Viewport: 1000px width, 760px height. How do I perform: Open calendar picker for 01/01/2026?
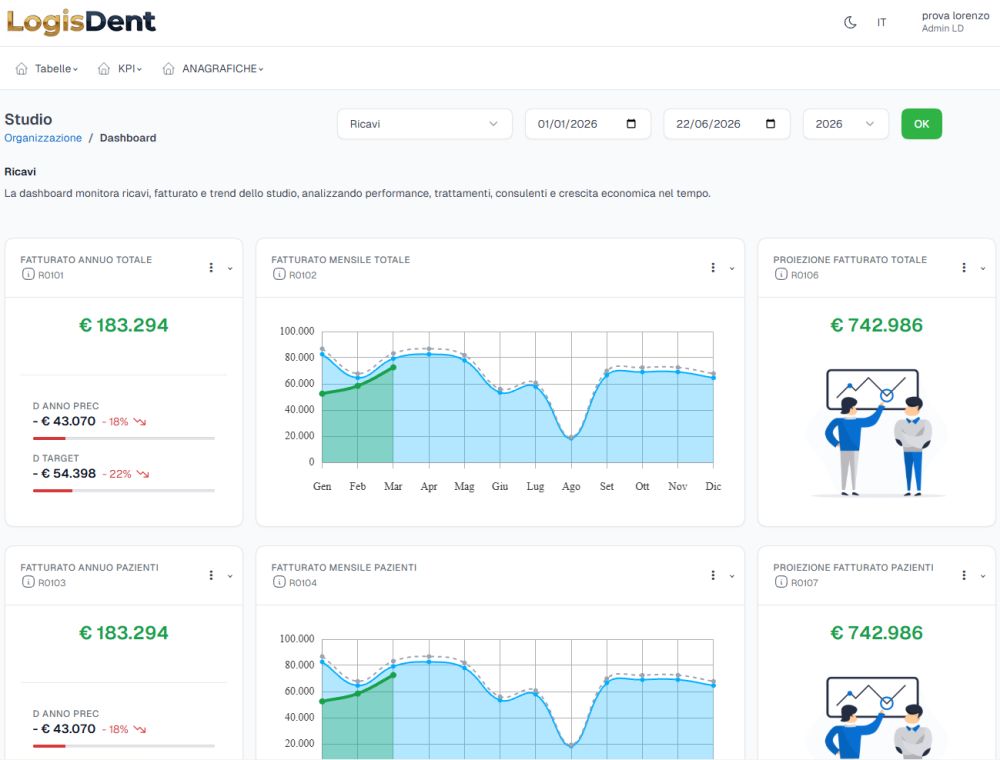631,124
